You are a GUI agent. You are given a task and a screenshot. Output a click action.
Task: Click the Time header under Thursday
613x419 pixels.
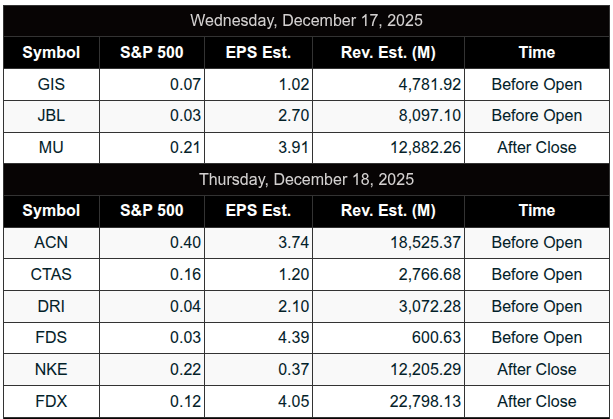click(536, 210)
